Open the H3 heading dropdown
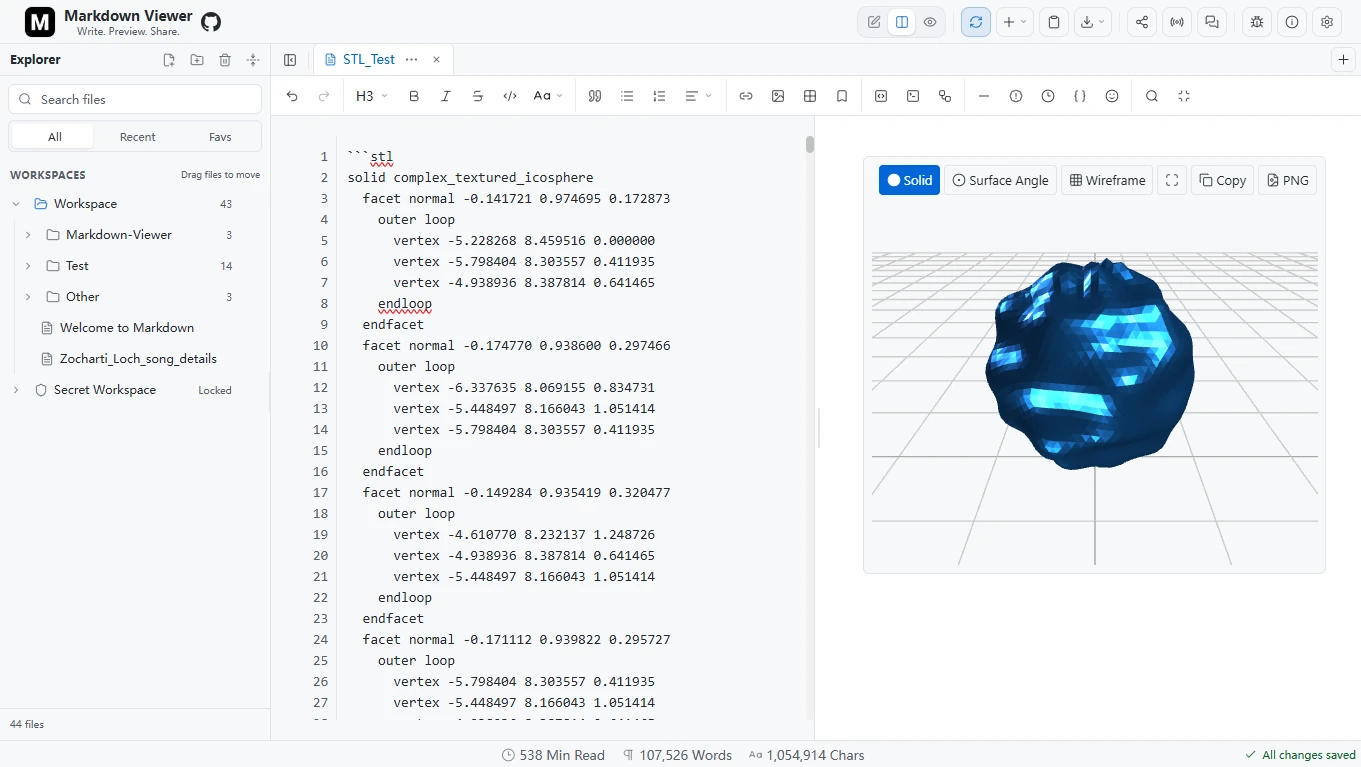Image resolution: width=1361 pixels, height=767 pixels. [371, 96]
